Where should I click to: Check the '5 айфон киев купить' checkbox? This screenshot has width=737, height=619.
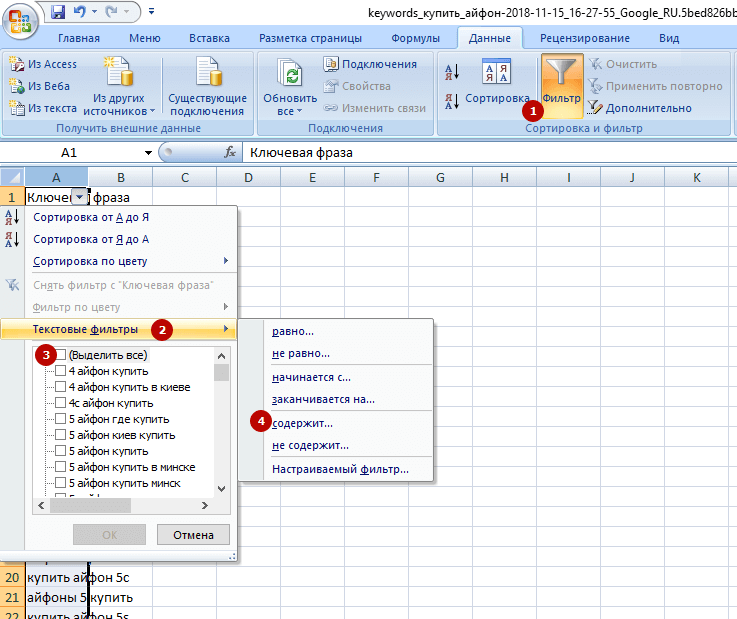[61, 435]
